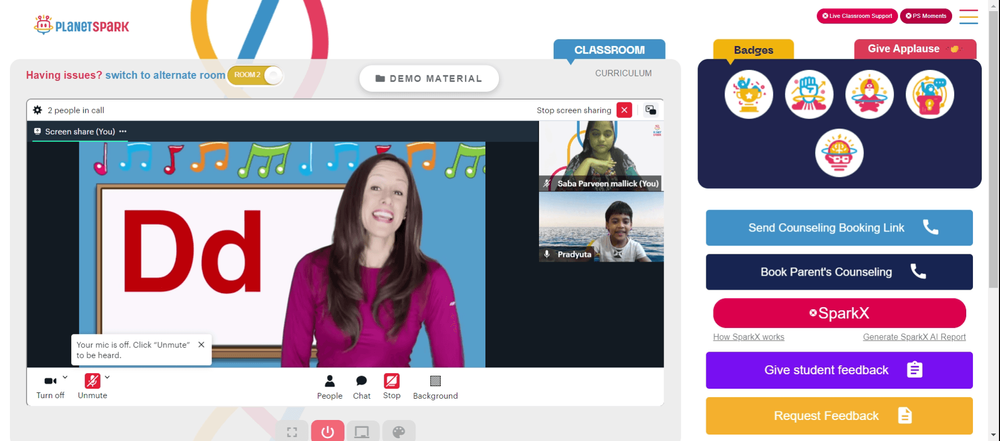Open Demo Material folder
The height and width of the screenshot is (441, 1000).
pos(429,78)
